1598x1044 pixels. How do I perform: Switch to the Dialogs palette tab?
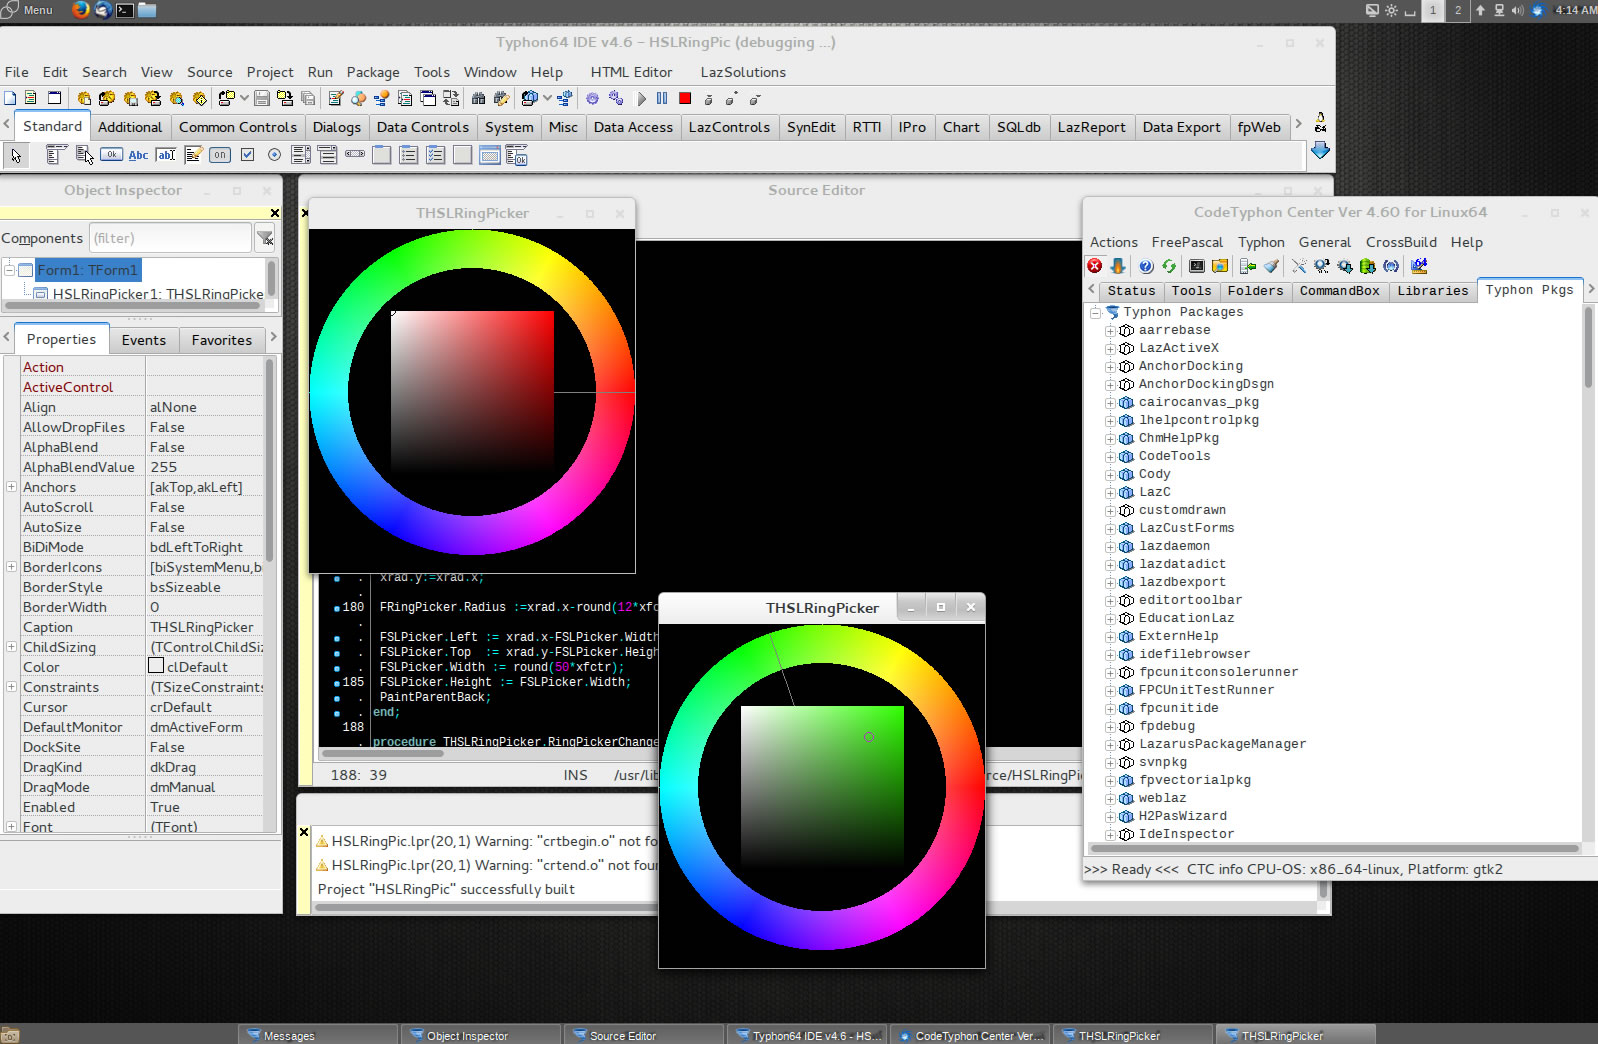click(337, 127)
